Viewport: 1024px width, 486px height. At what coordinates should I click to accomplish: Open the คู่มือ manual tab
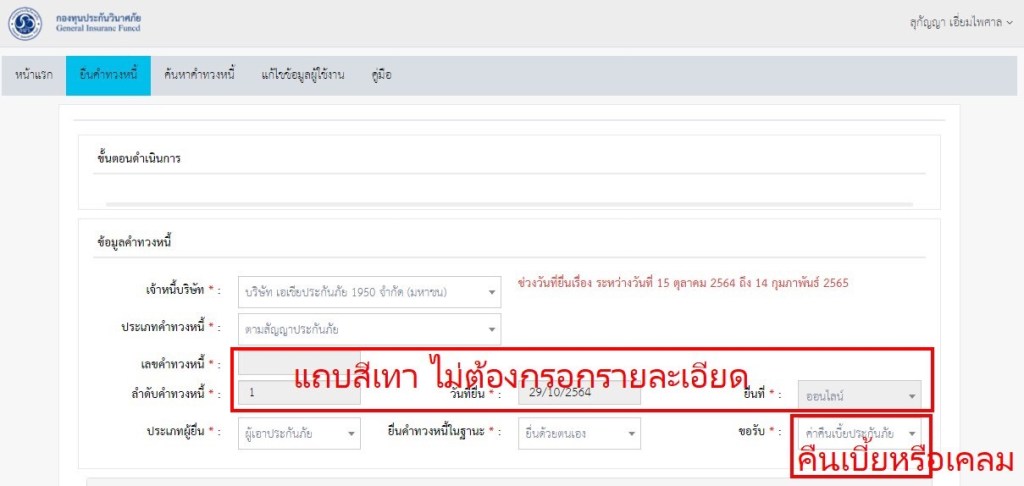[381, 76]
